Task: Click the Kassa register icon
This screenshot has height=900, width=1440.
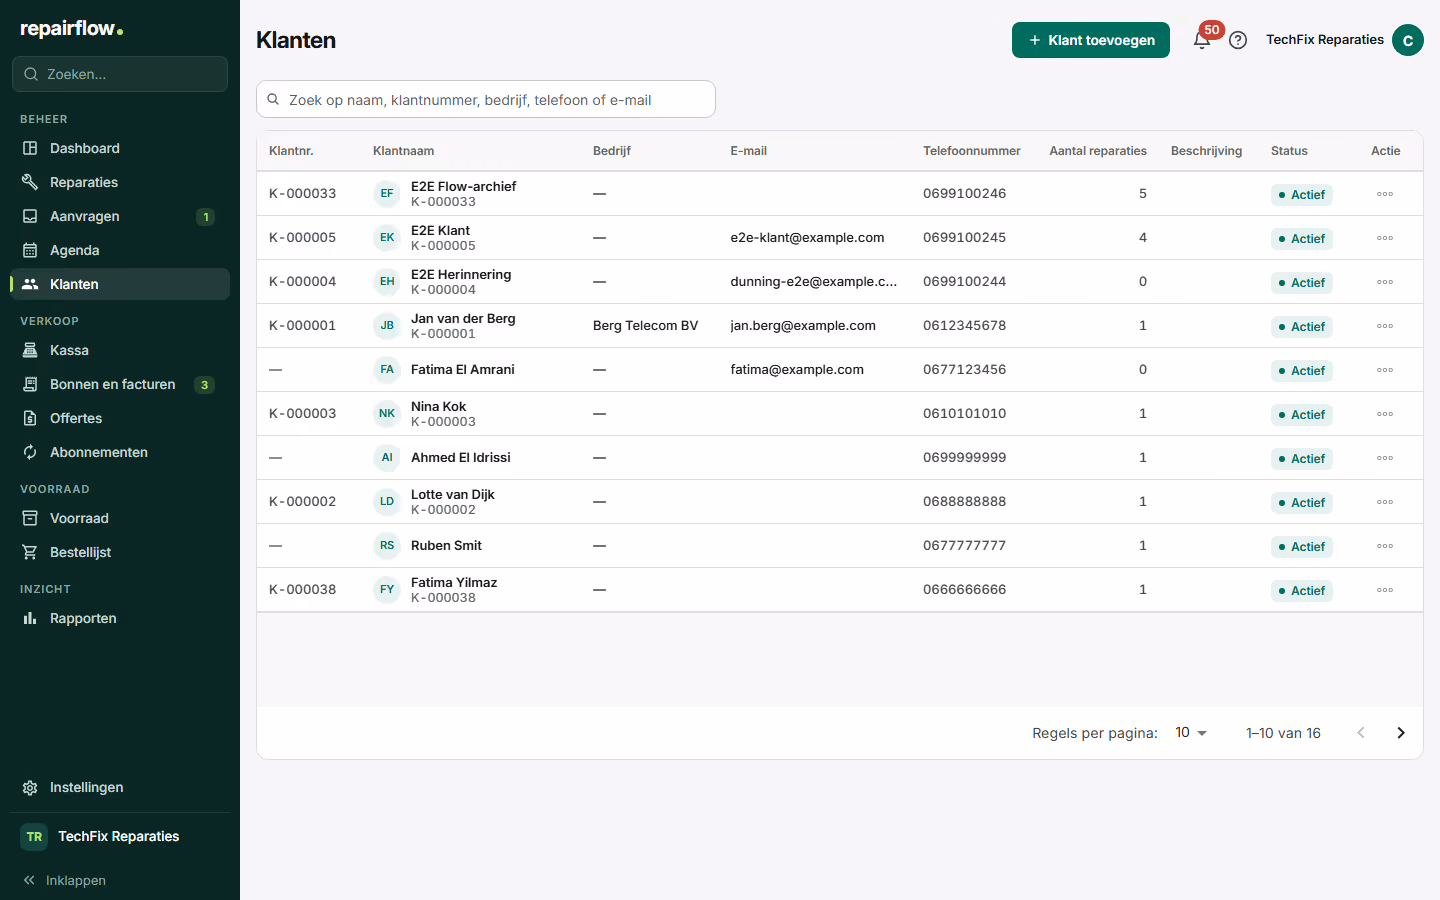Action: [x=30, y=350]
